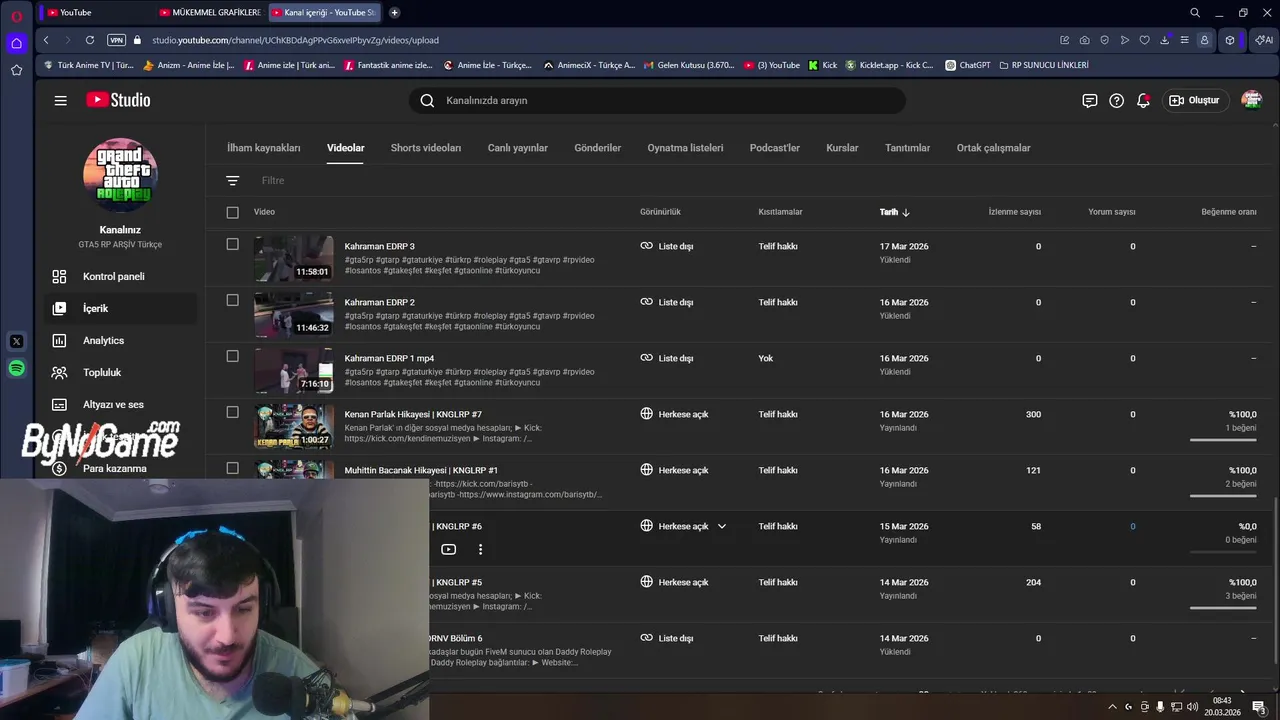Open the Kahraman EDRP 2 video thumbnail

coord(294,314)
